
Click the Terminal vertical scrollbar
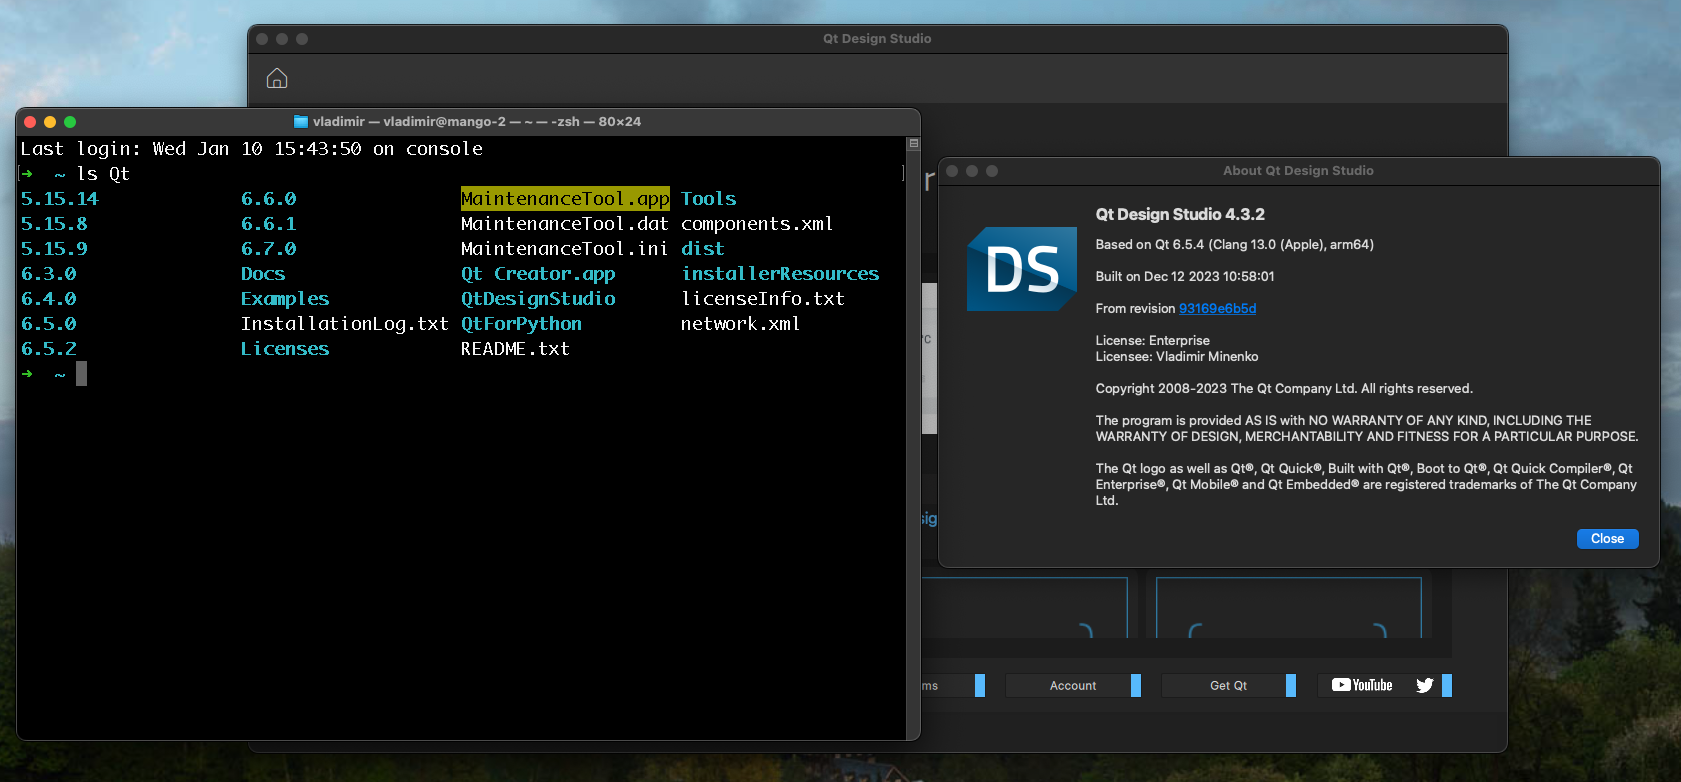913,438
